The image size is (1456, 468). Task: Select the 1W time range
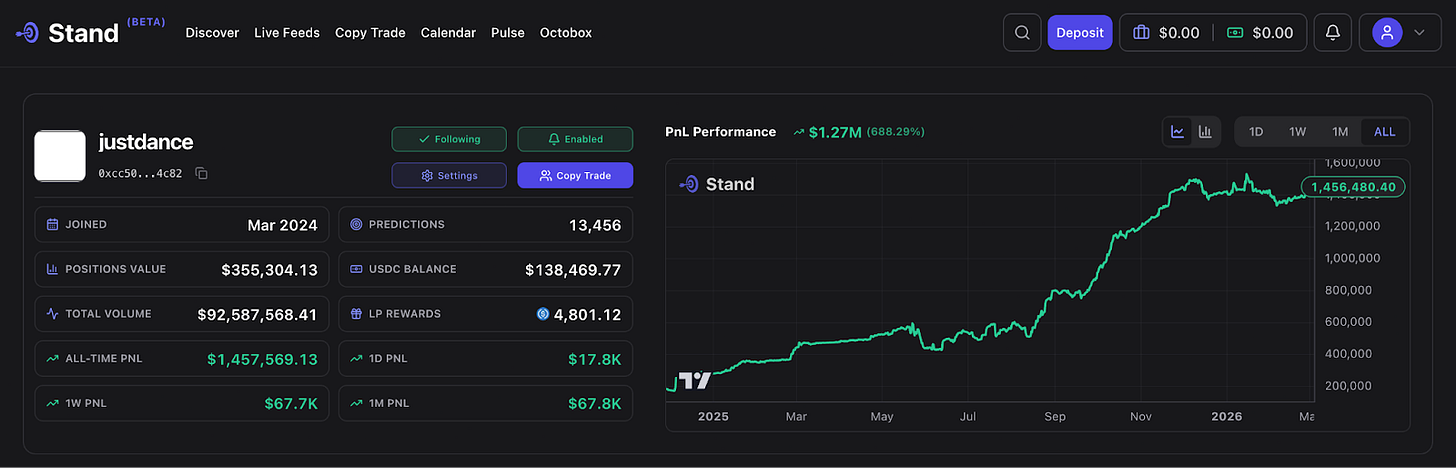click(1297, 132)
